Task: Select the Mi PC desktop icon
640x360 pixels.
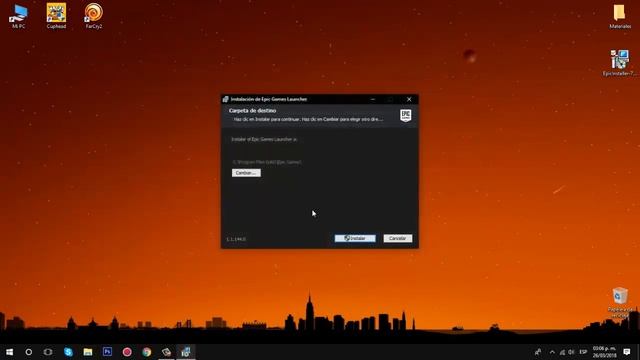Action: pyautogui.click(x=18, y=16)
